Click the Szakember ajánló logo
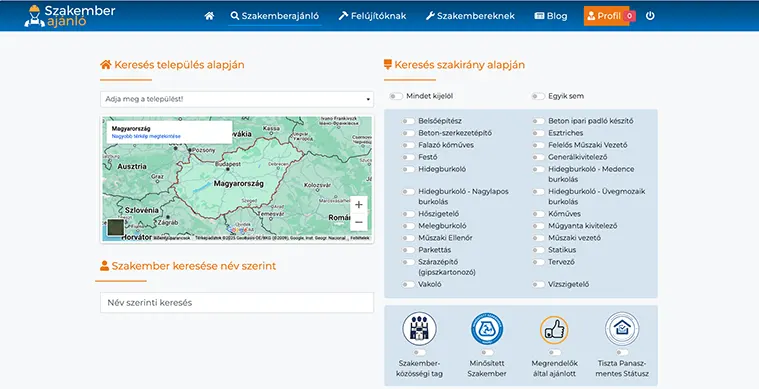This screenshot has height=389, width=759. point(70,16)
